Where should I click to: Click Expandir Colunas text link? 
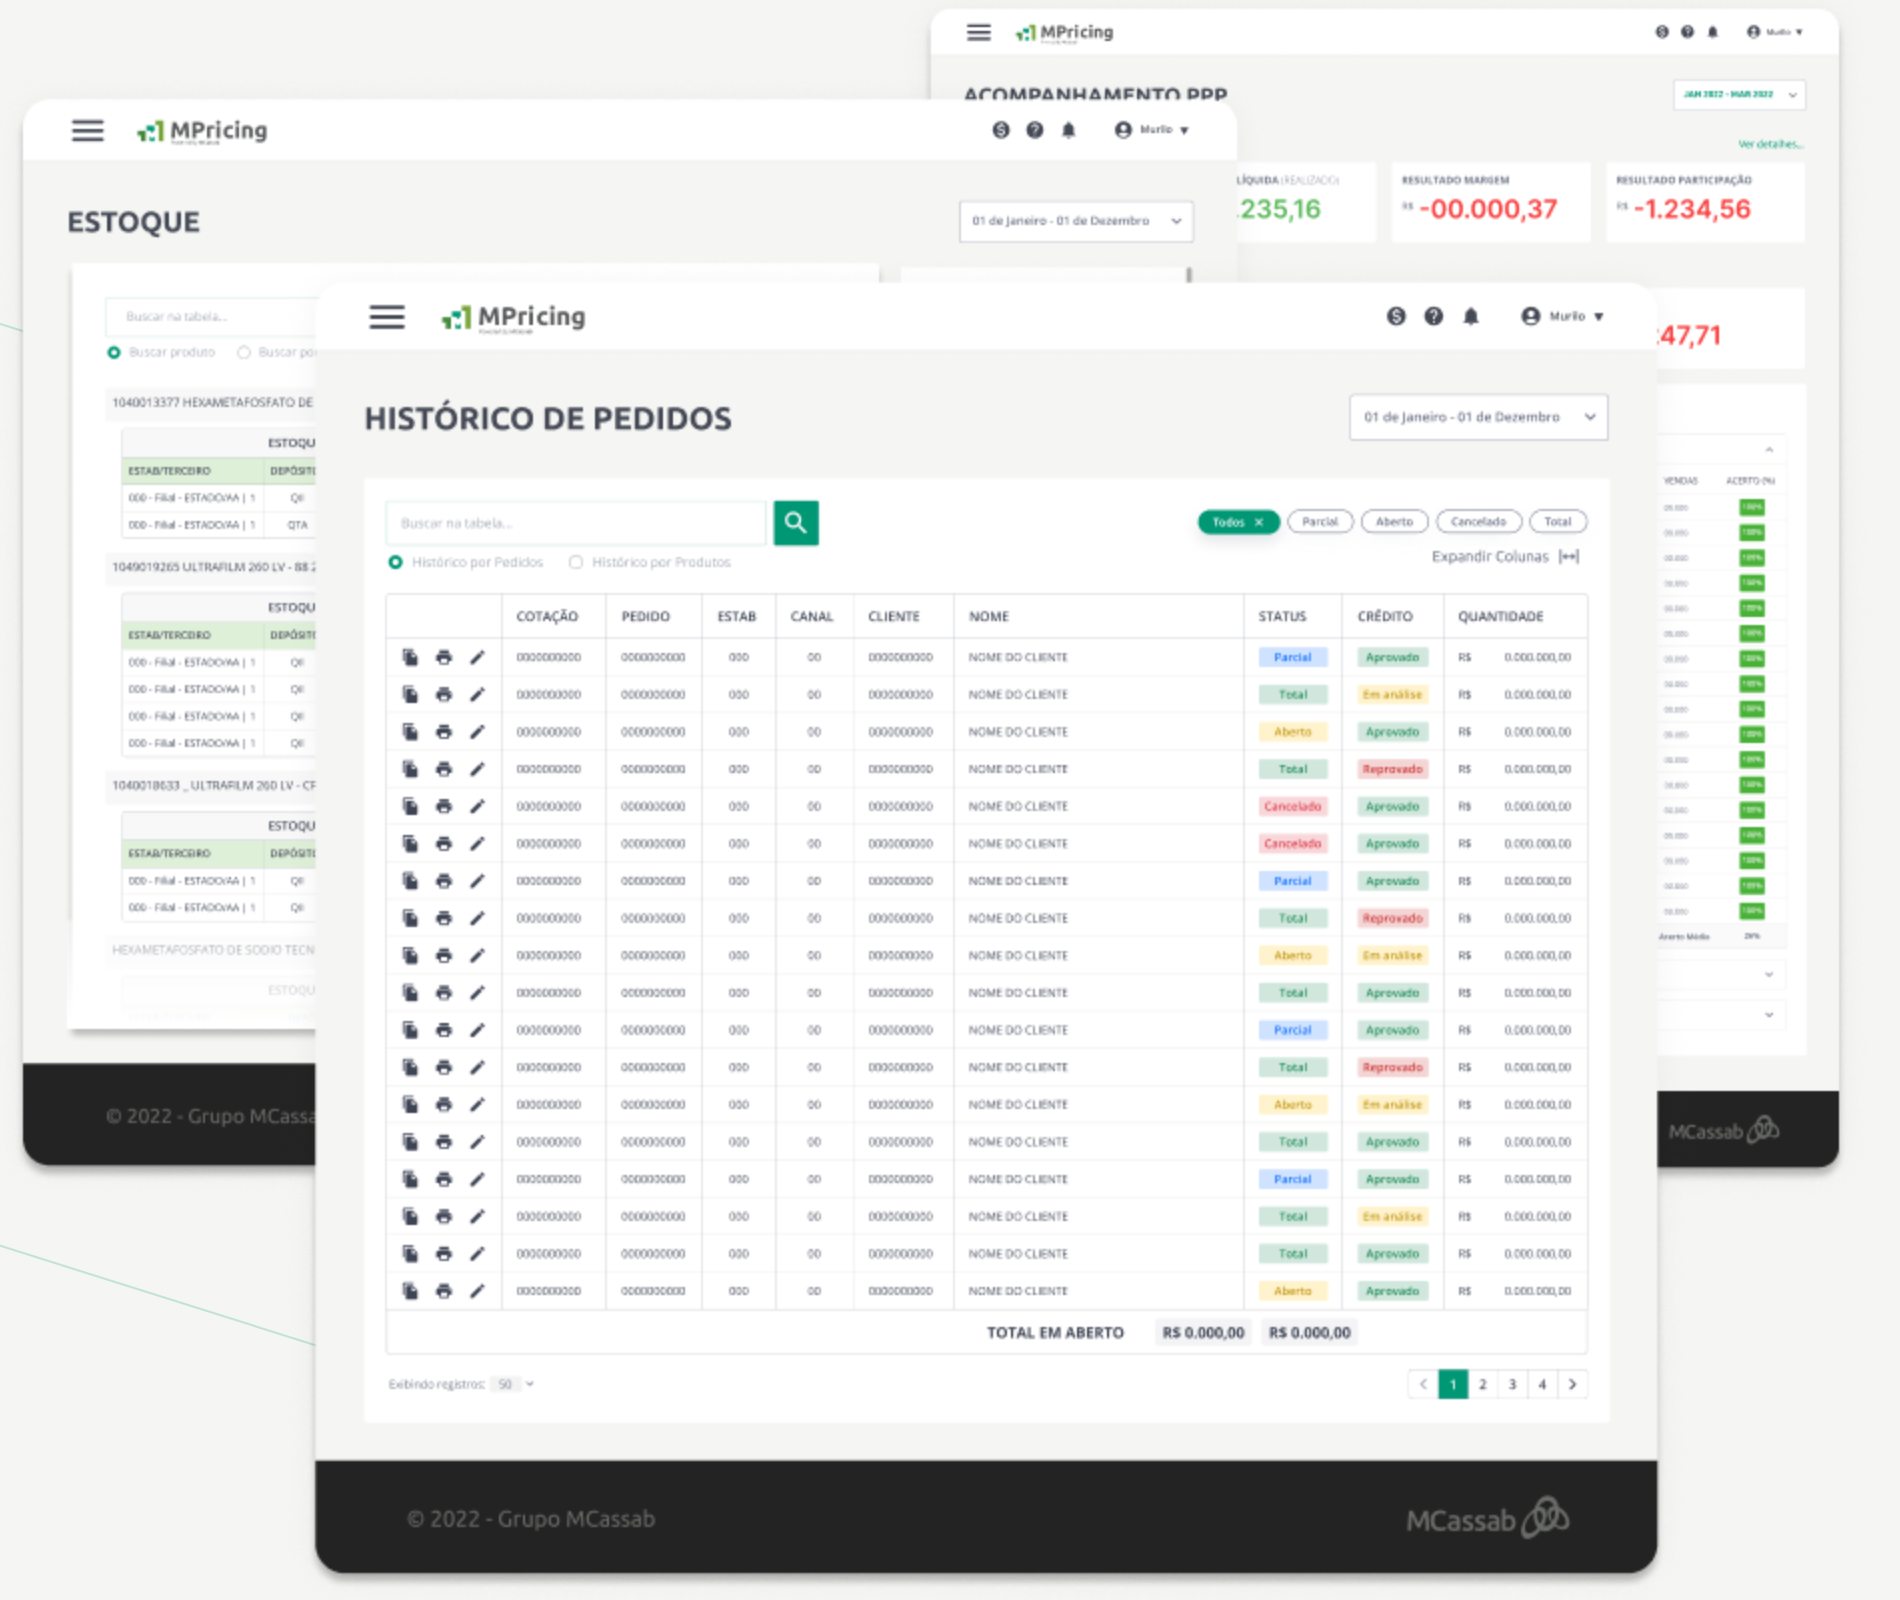[1489, 557]
